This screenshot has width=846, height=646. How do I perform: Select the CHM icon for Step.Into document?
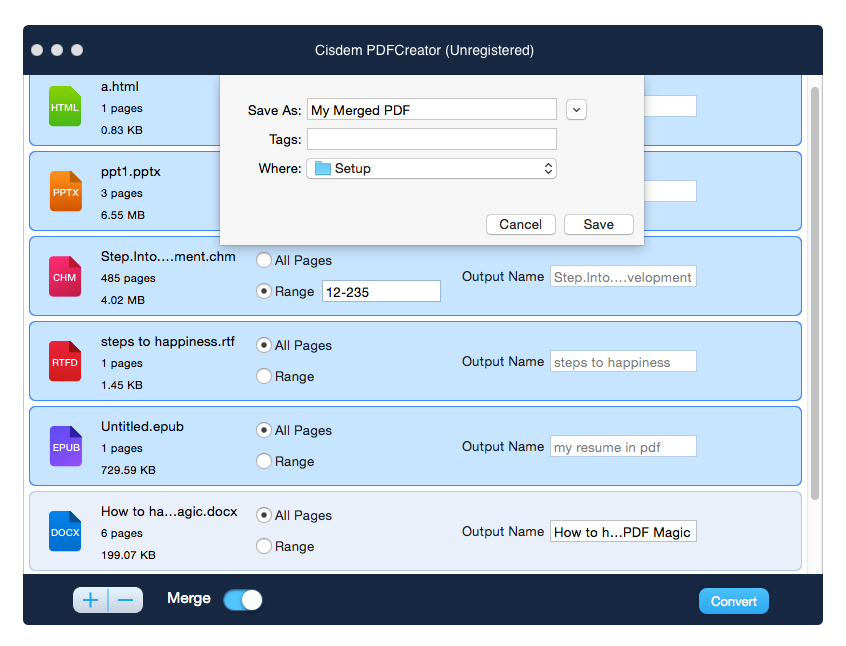(x=64, y=277)
